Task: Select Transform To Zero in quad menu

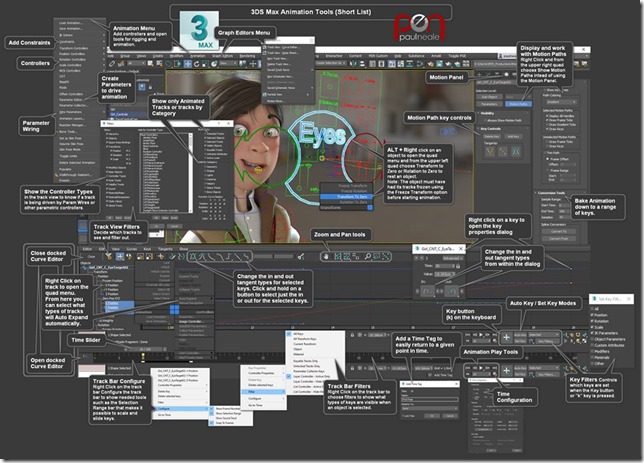Action: click(346, 197)
